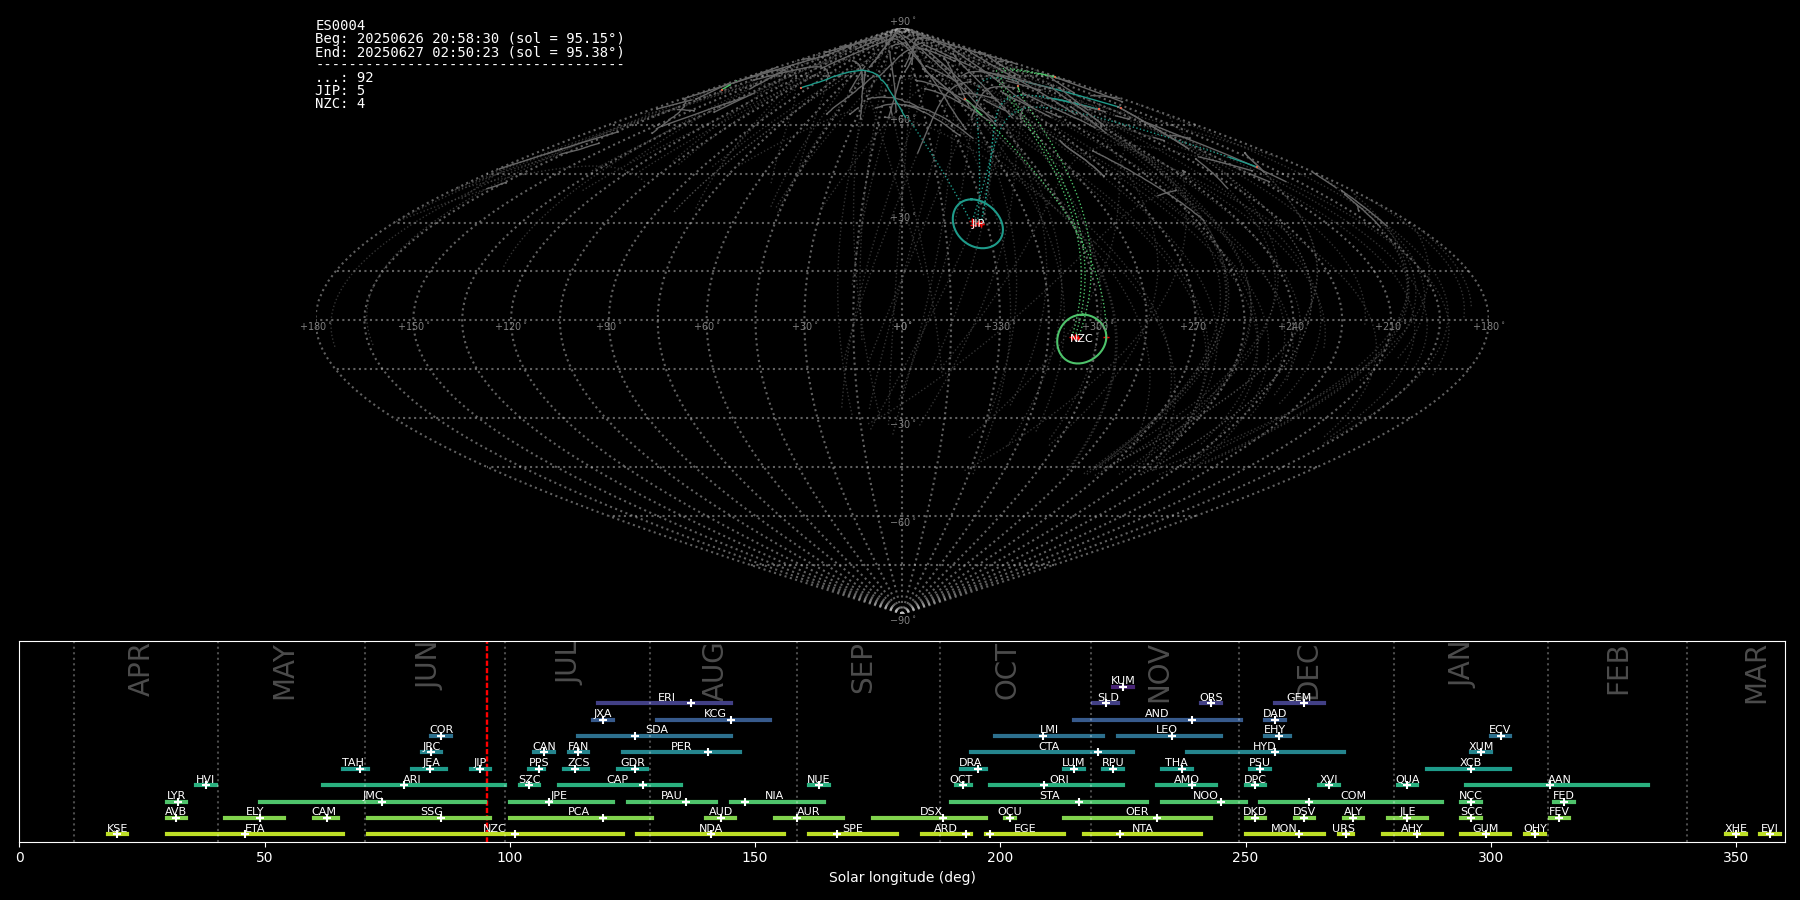Click the red dashed current solar longitude line
The height and width of the screenshot is (900, 1800).
[487, 741]
